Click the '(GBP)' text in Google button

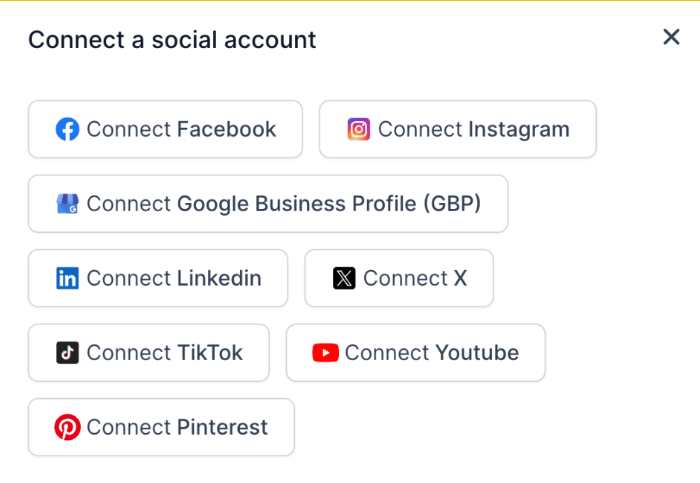point(451,204)
